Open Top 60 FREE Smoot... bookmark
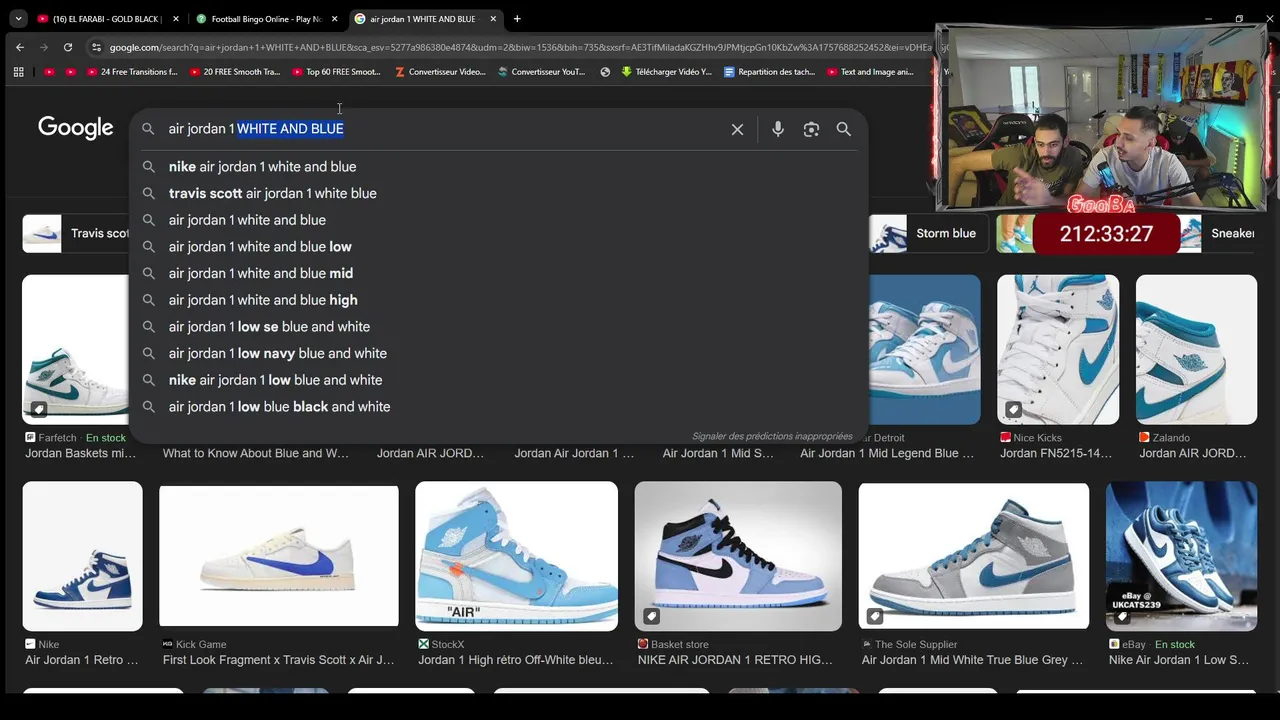Viewport: 1280px width, 720px height. (x=337, y=72)
